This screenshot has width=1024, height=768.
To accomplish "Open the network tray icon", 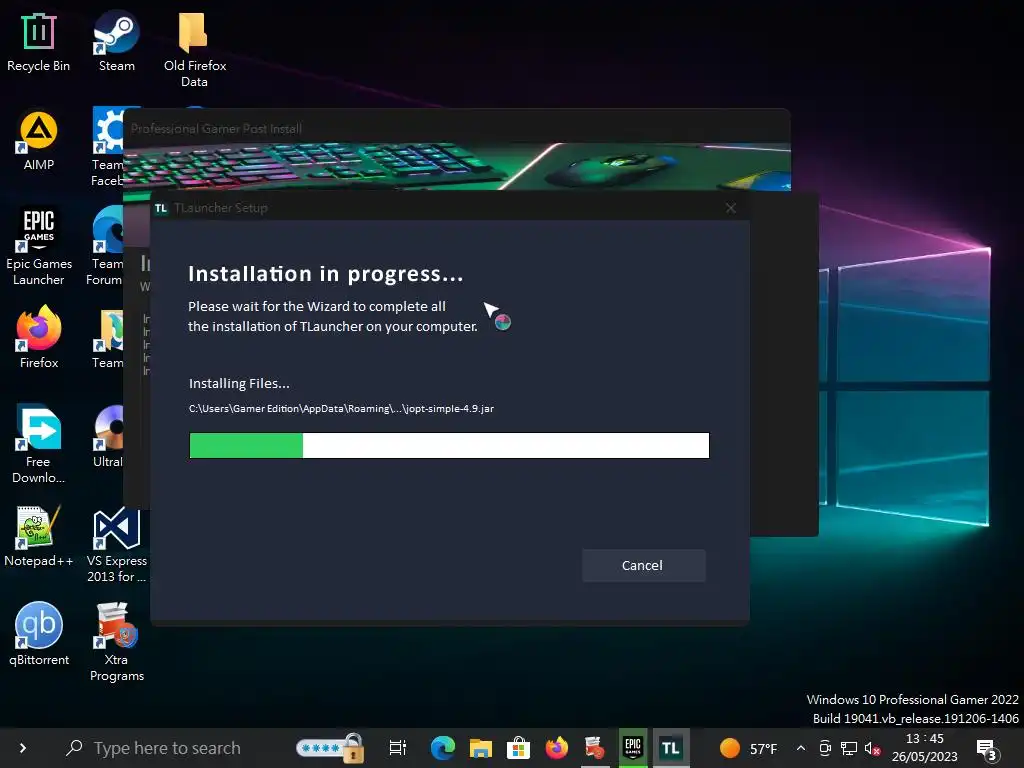I will [849, 748].
